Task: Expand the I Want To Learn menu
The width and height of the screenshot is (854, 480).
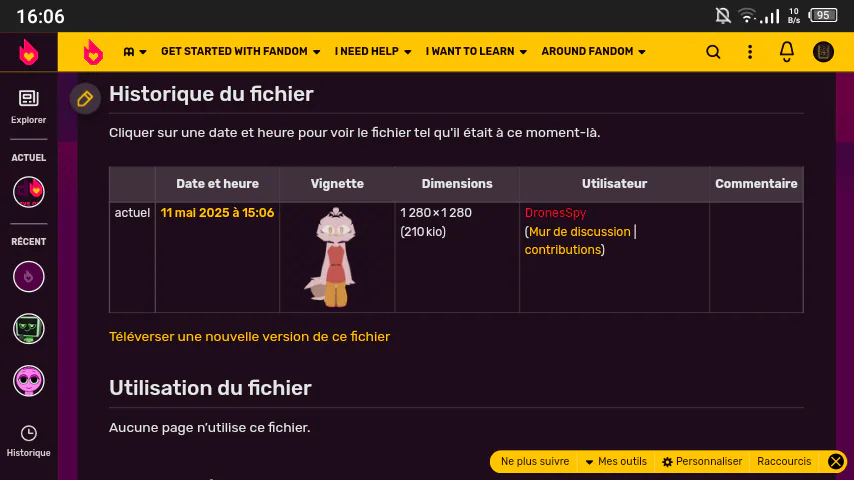Action: tap(476, 52)
